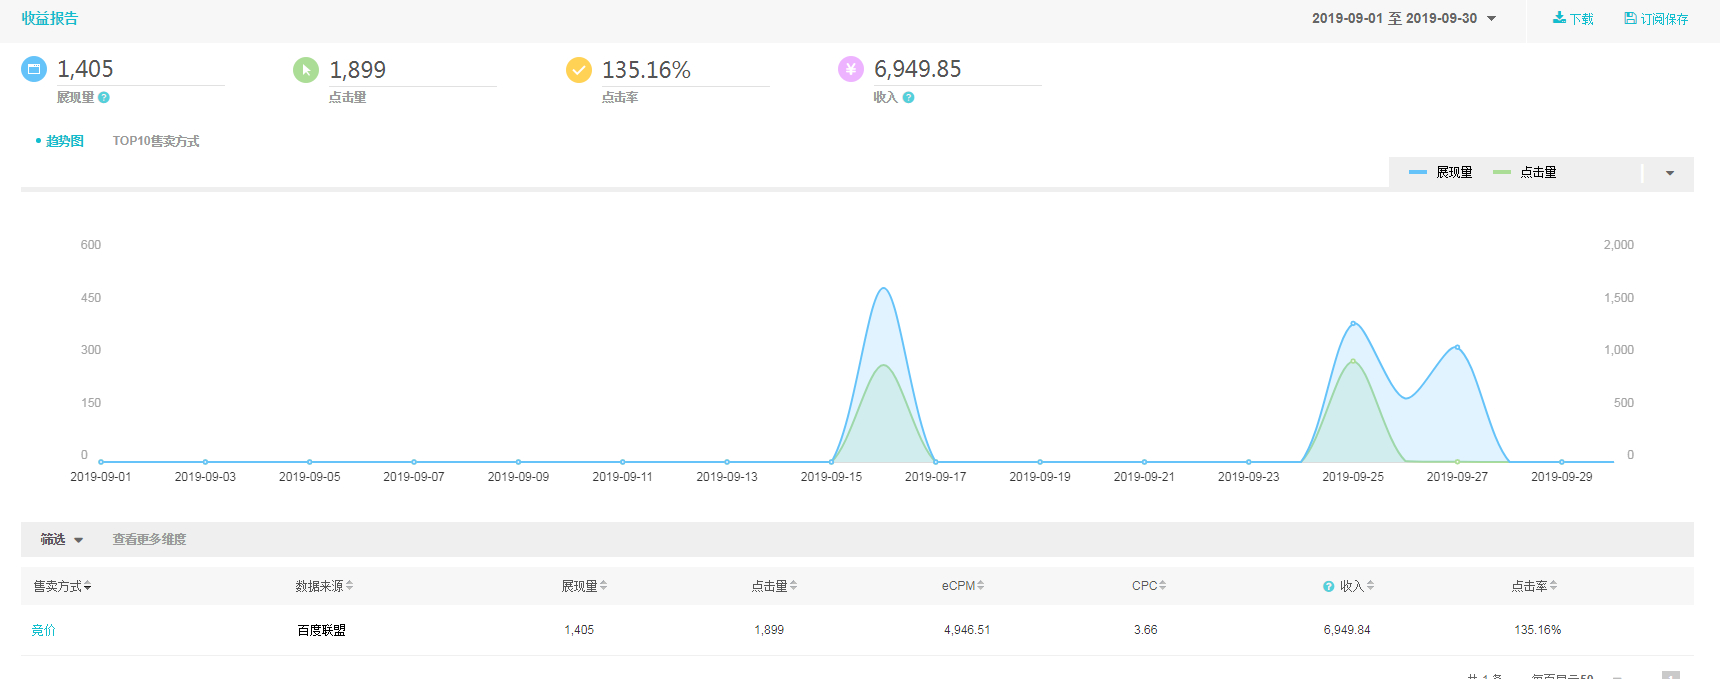Open the 筛选 filter dropdown
Image resolution: width=1720 pixels, height=679 pixels.
point(61,540)
